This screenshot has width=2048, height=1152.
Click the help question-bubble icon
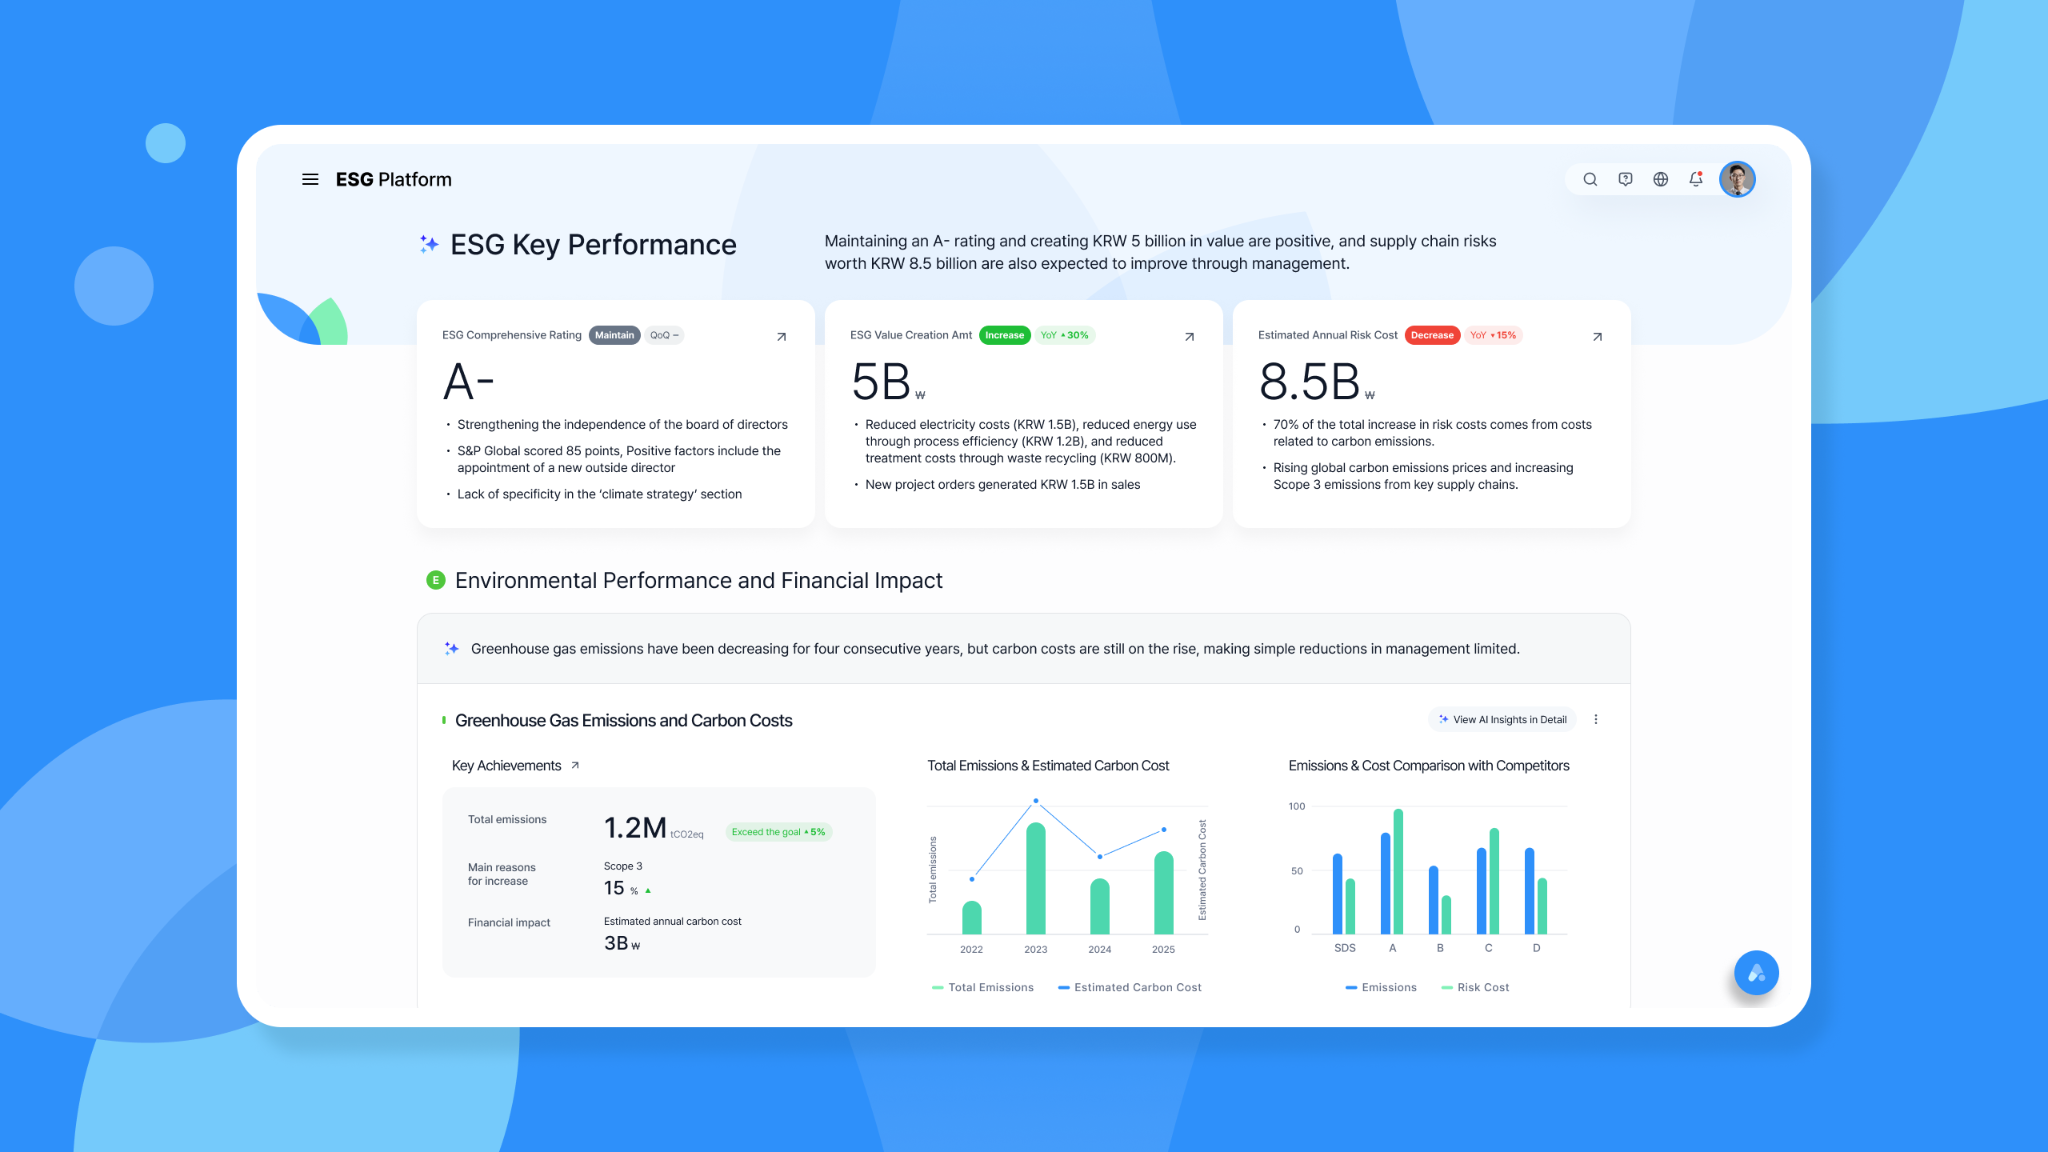pyautogui.click(x=1625, y=179)
